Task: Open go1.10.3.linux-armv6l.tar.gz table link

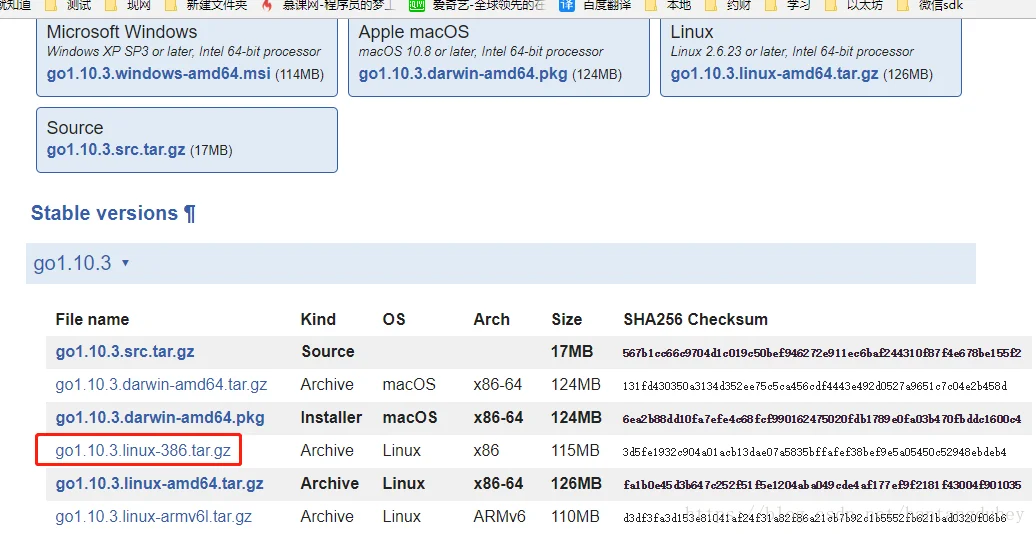Action: 153,516
